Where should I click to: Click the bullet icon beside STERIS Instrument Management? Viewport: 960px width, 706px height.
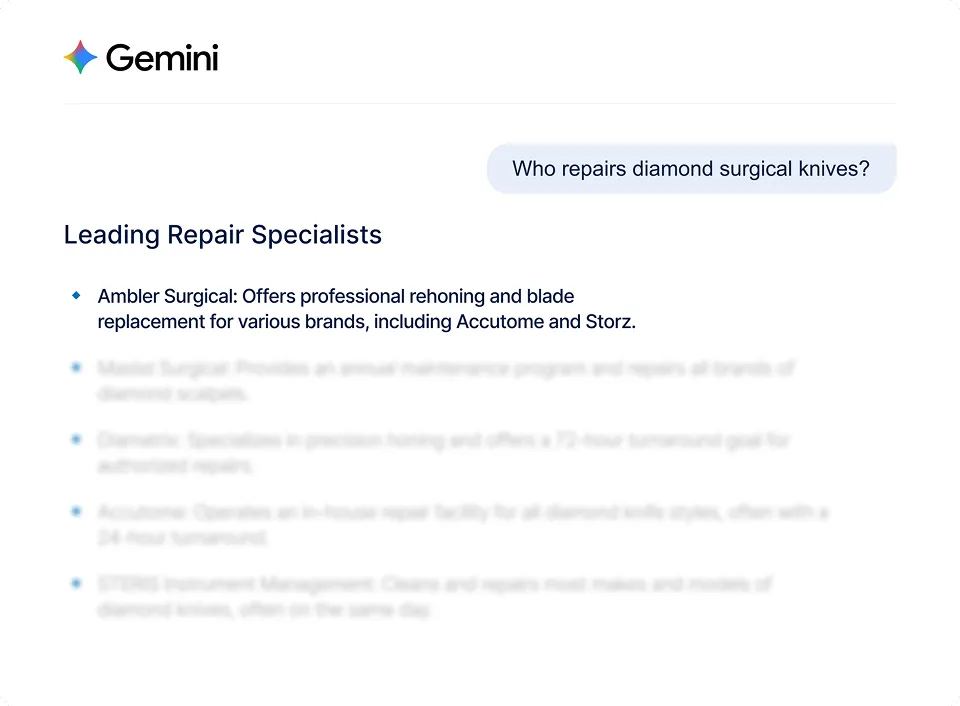[x=76, y=583]
